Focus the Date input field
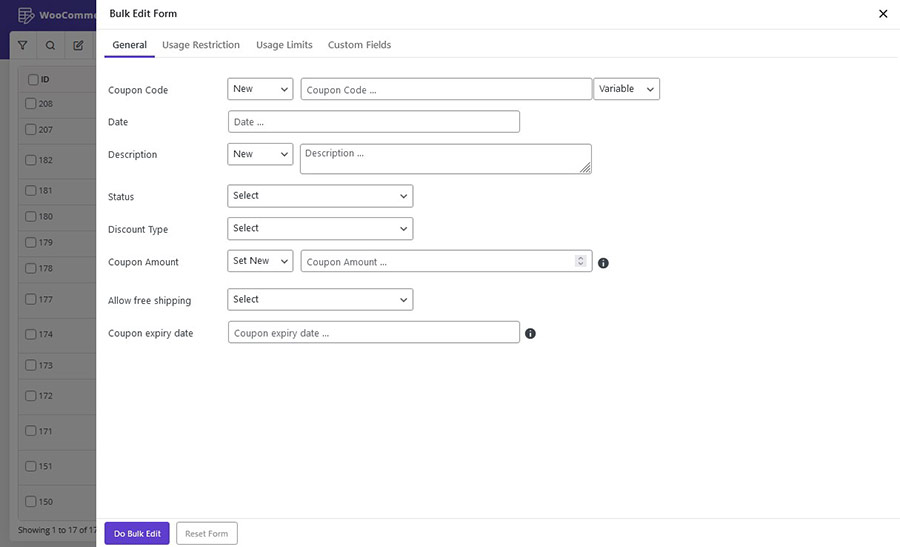The image size is (900, 547). coord(374,122)
